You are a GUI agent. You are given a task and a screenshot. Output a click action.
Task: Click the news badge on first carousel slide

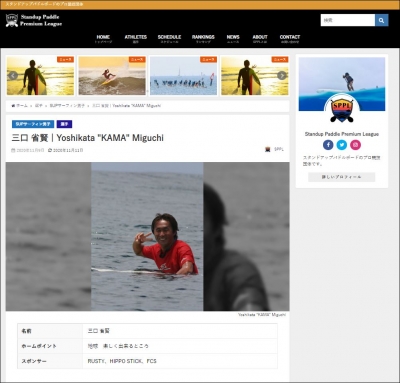pyautogui.click(x=65, y=59)
